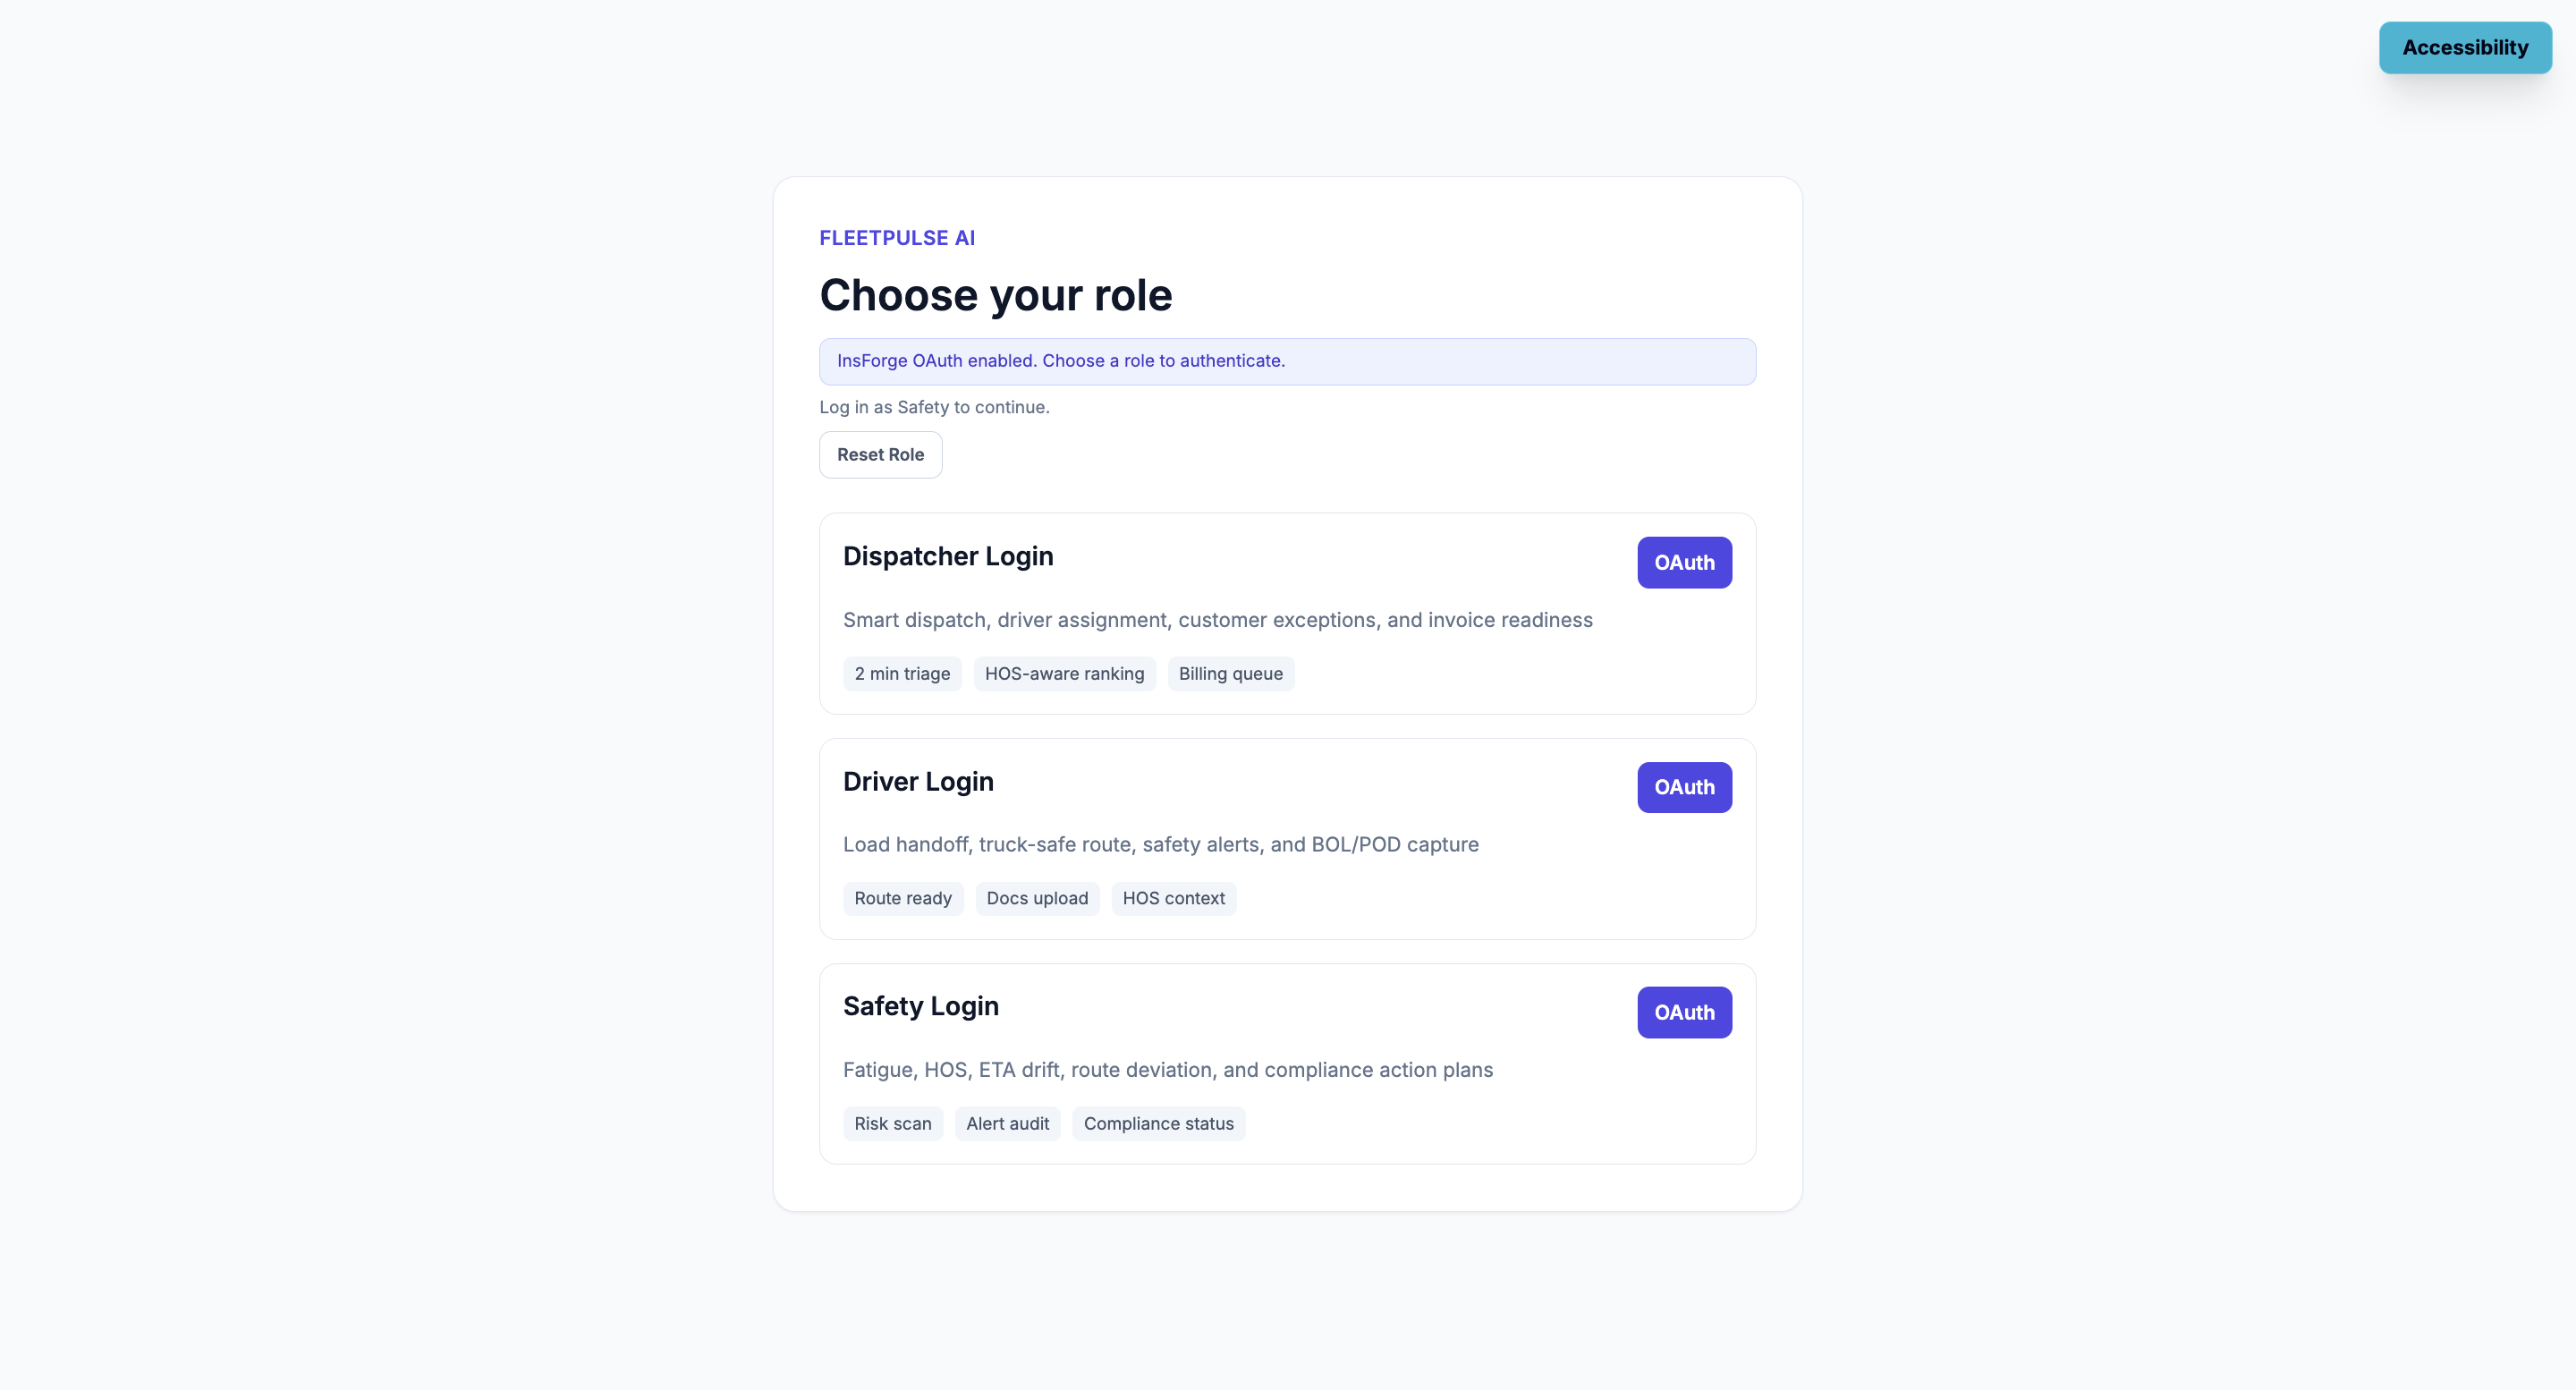Select the Safety Login heading
The image size is (2576, 1390).
click(920, 1006)
